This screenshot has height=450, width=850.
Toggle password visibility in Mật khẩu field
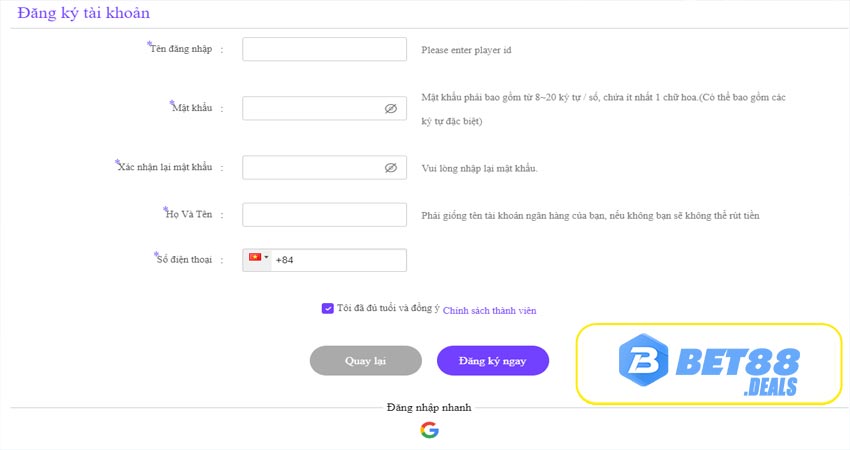(x=390, y=109)
